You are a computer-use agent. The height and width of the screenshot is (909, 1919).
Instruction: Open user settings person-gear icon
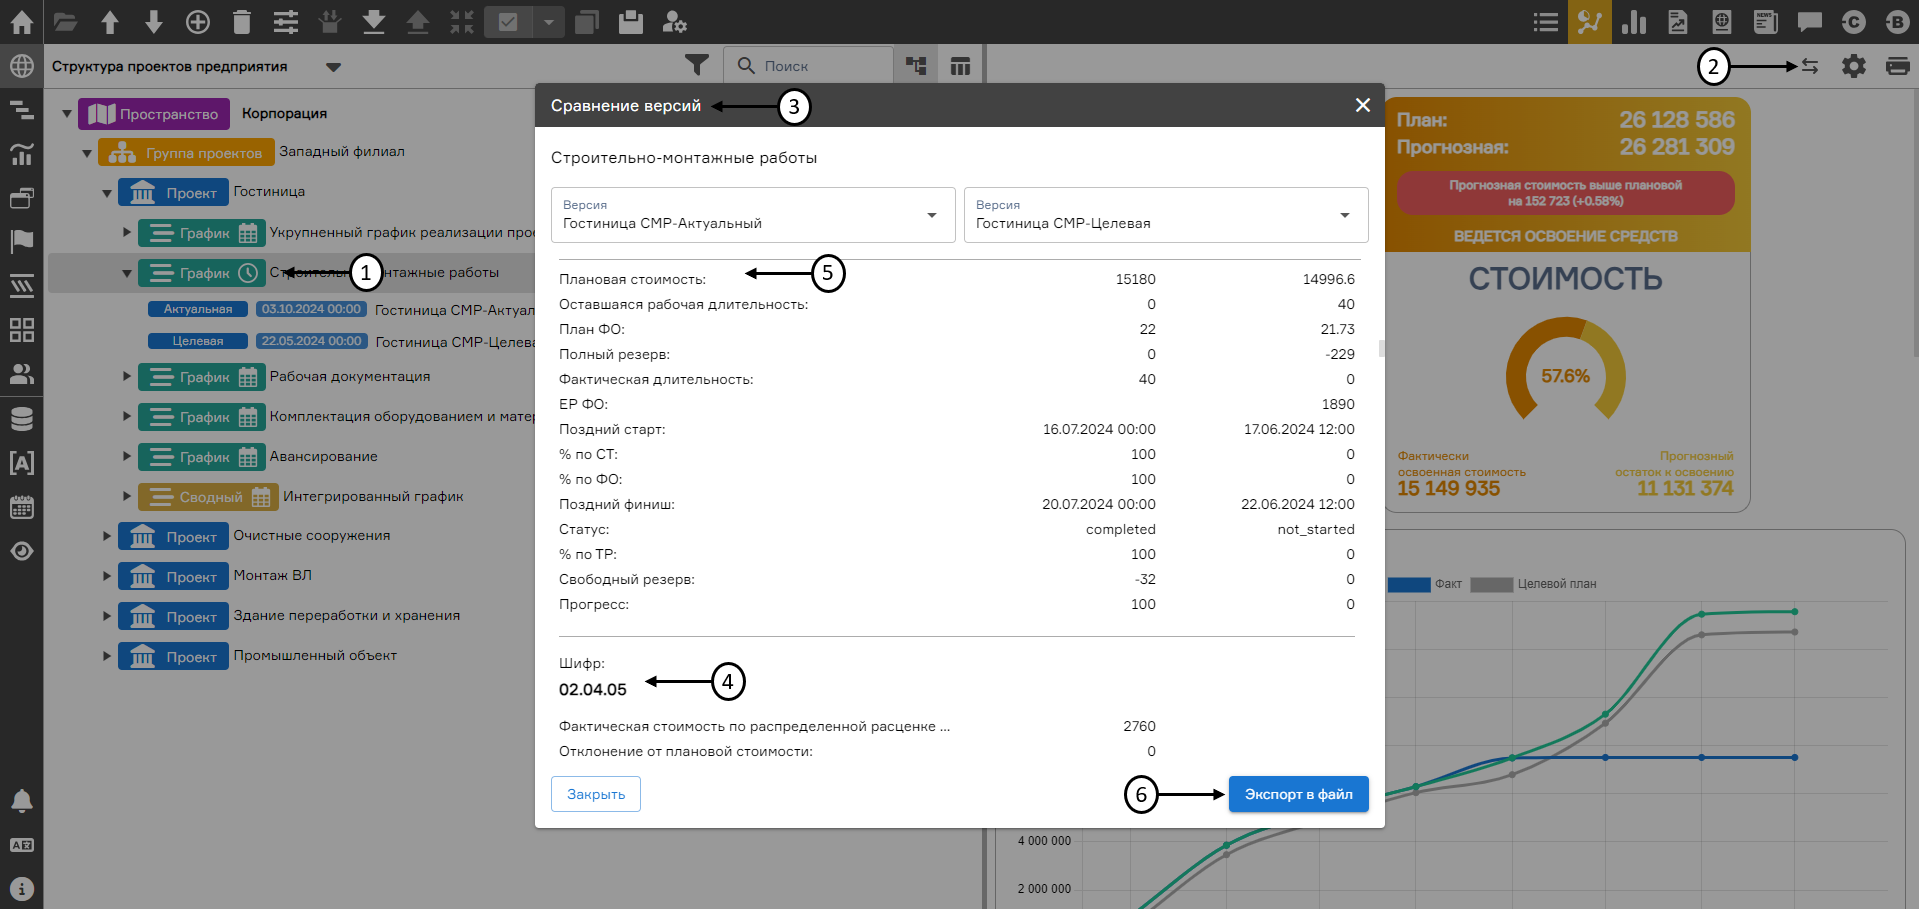pos(675,21)
